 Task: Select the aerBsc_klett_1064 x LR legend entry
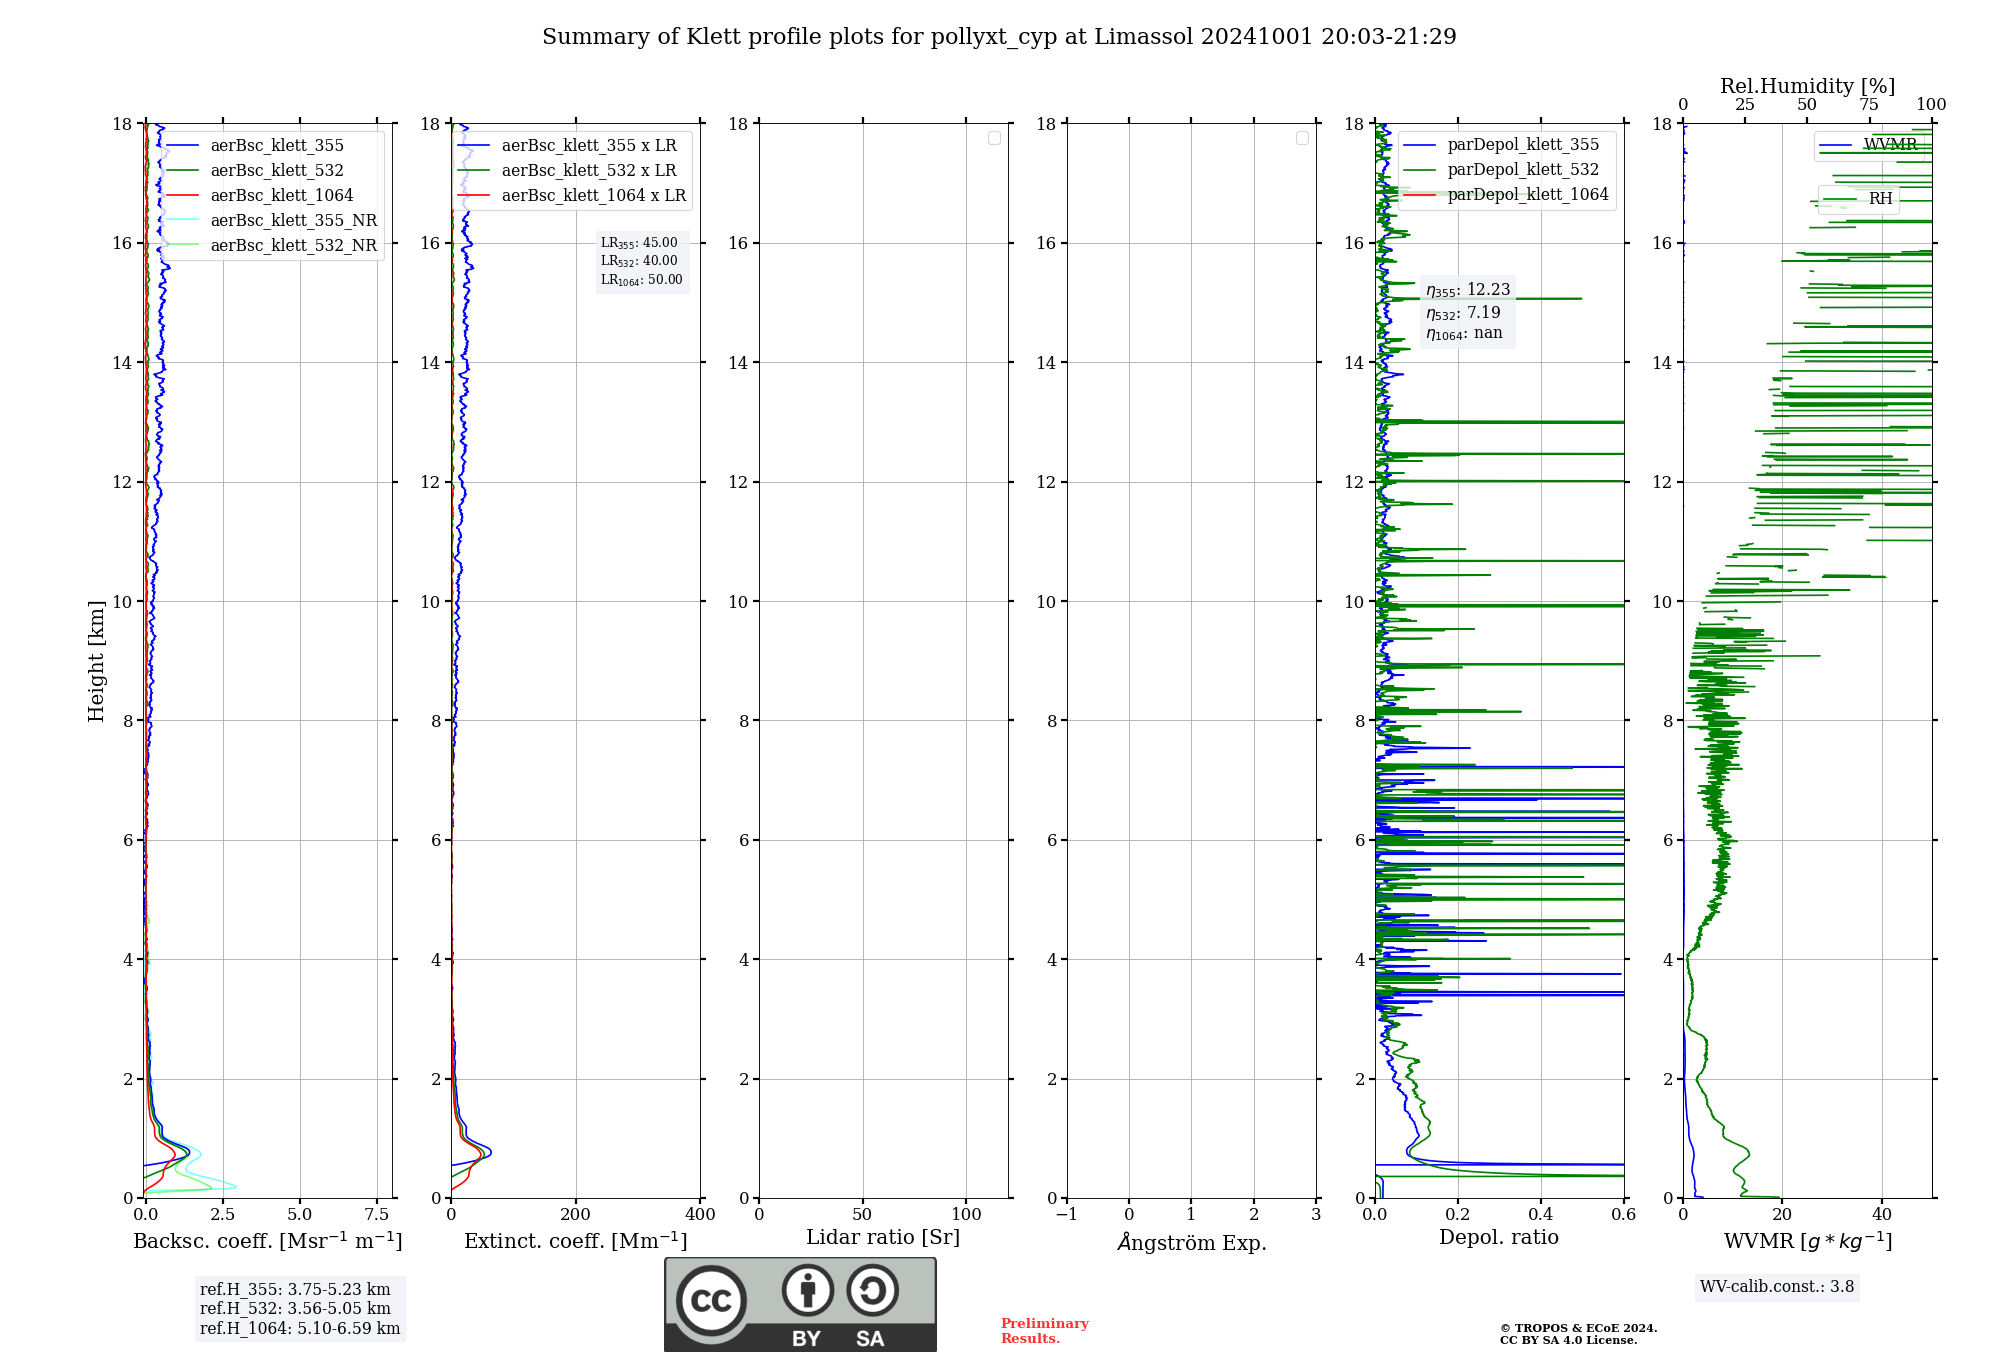point(572,196)
